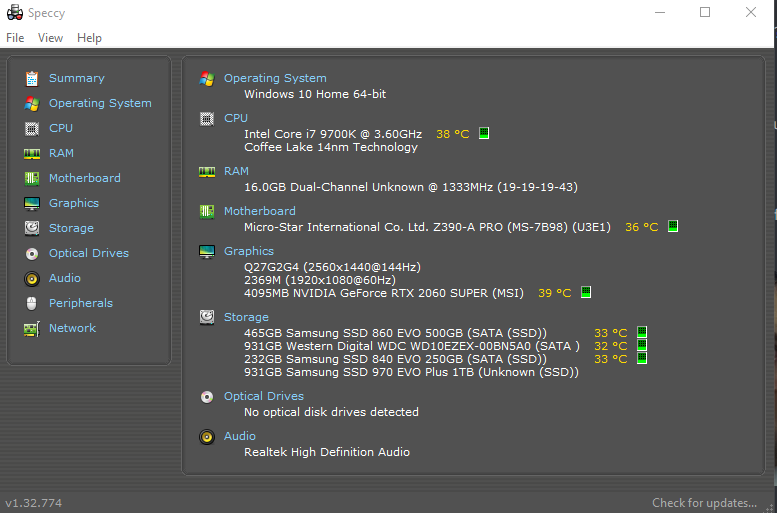777x513 pixels.
Task: Click the GPU temperature indicator at 39 °C
Action: click(x=586, y=292)
